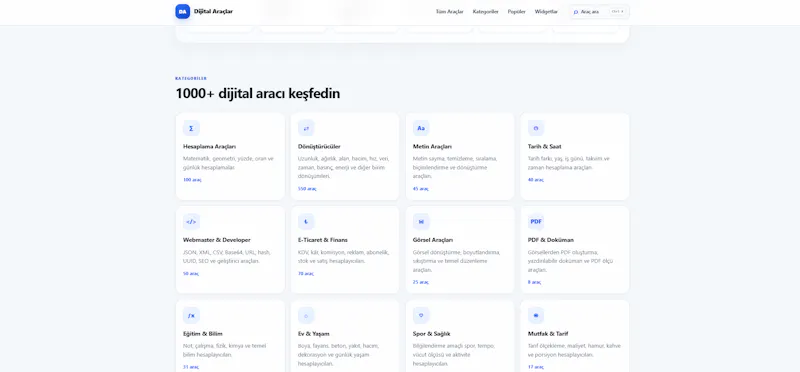Click the 70 araç count label
This screenshot has height=372, width=800.
306,274
